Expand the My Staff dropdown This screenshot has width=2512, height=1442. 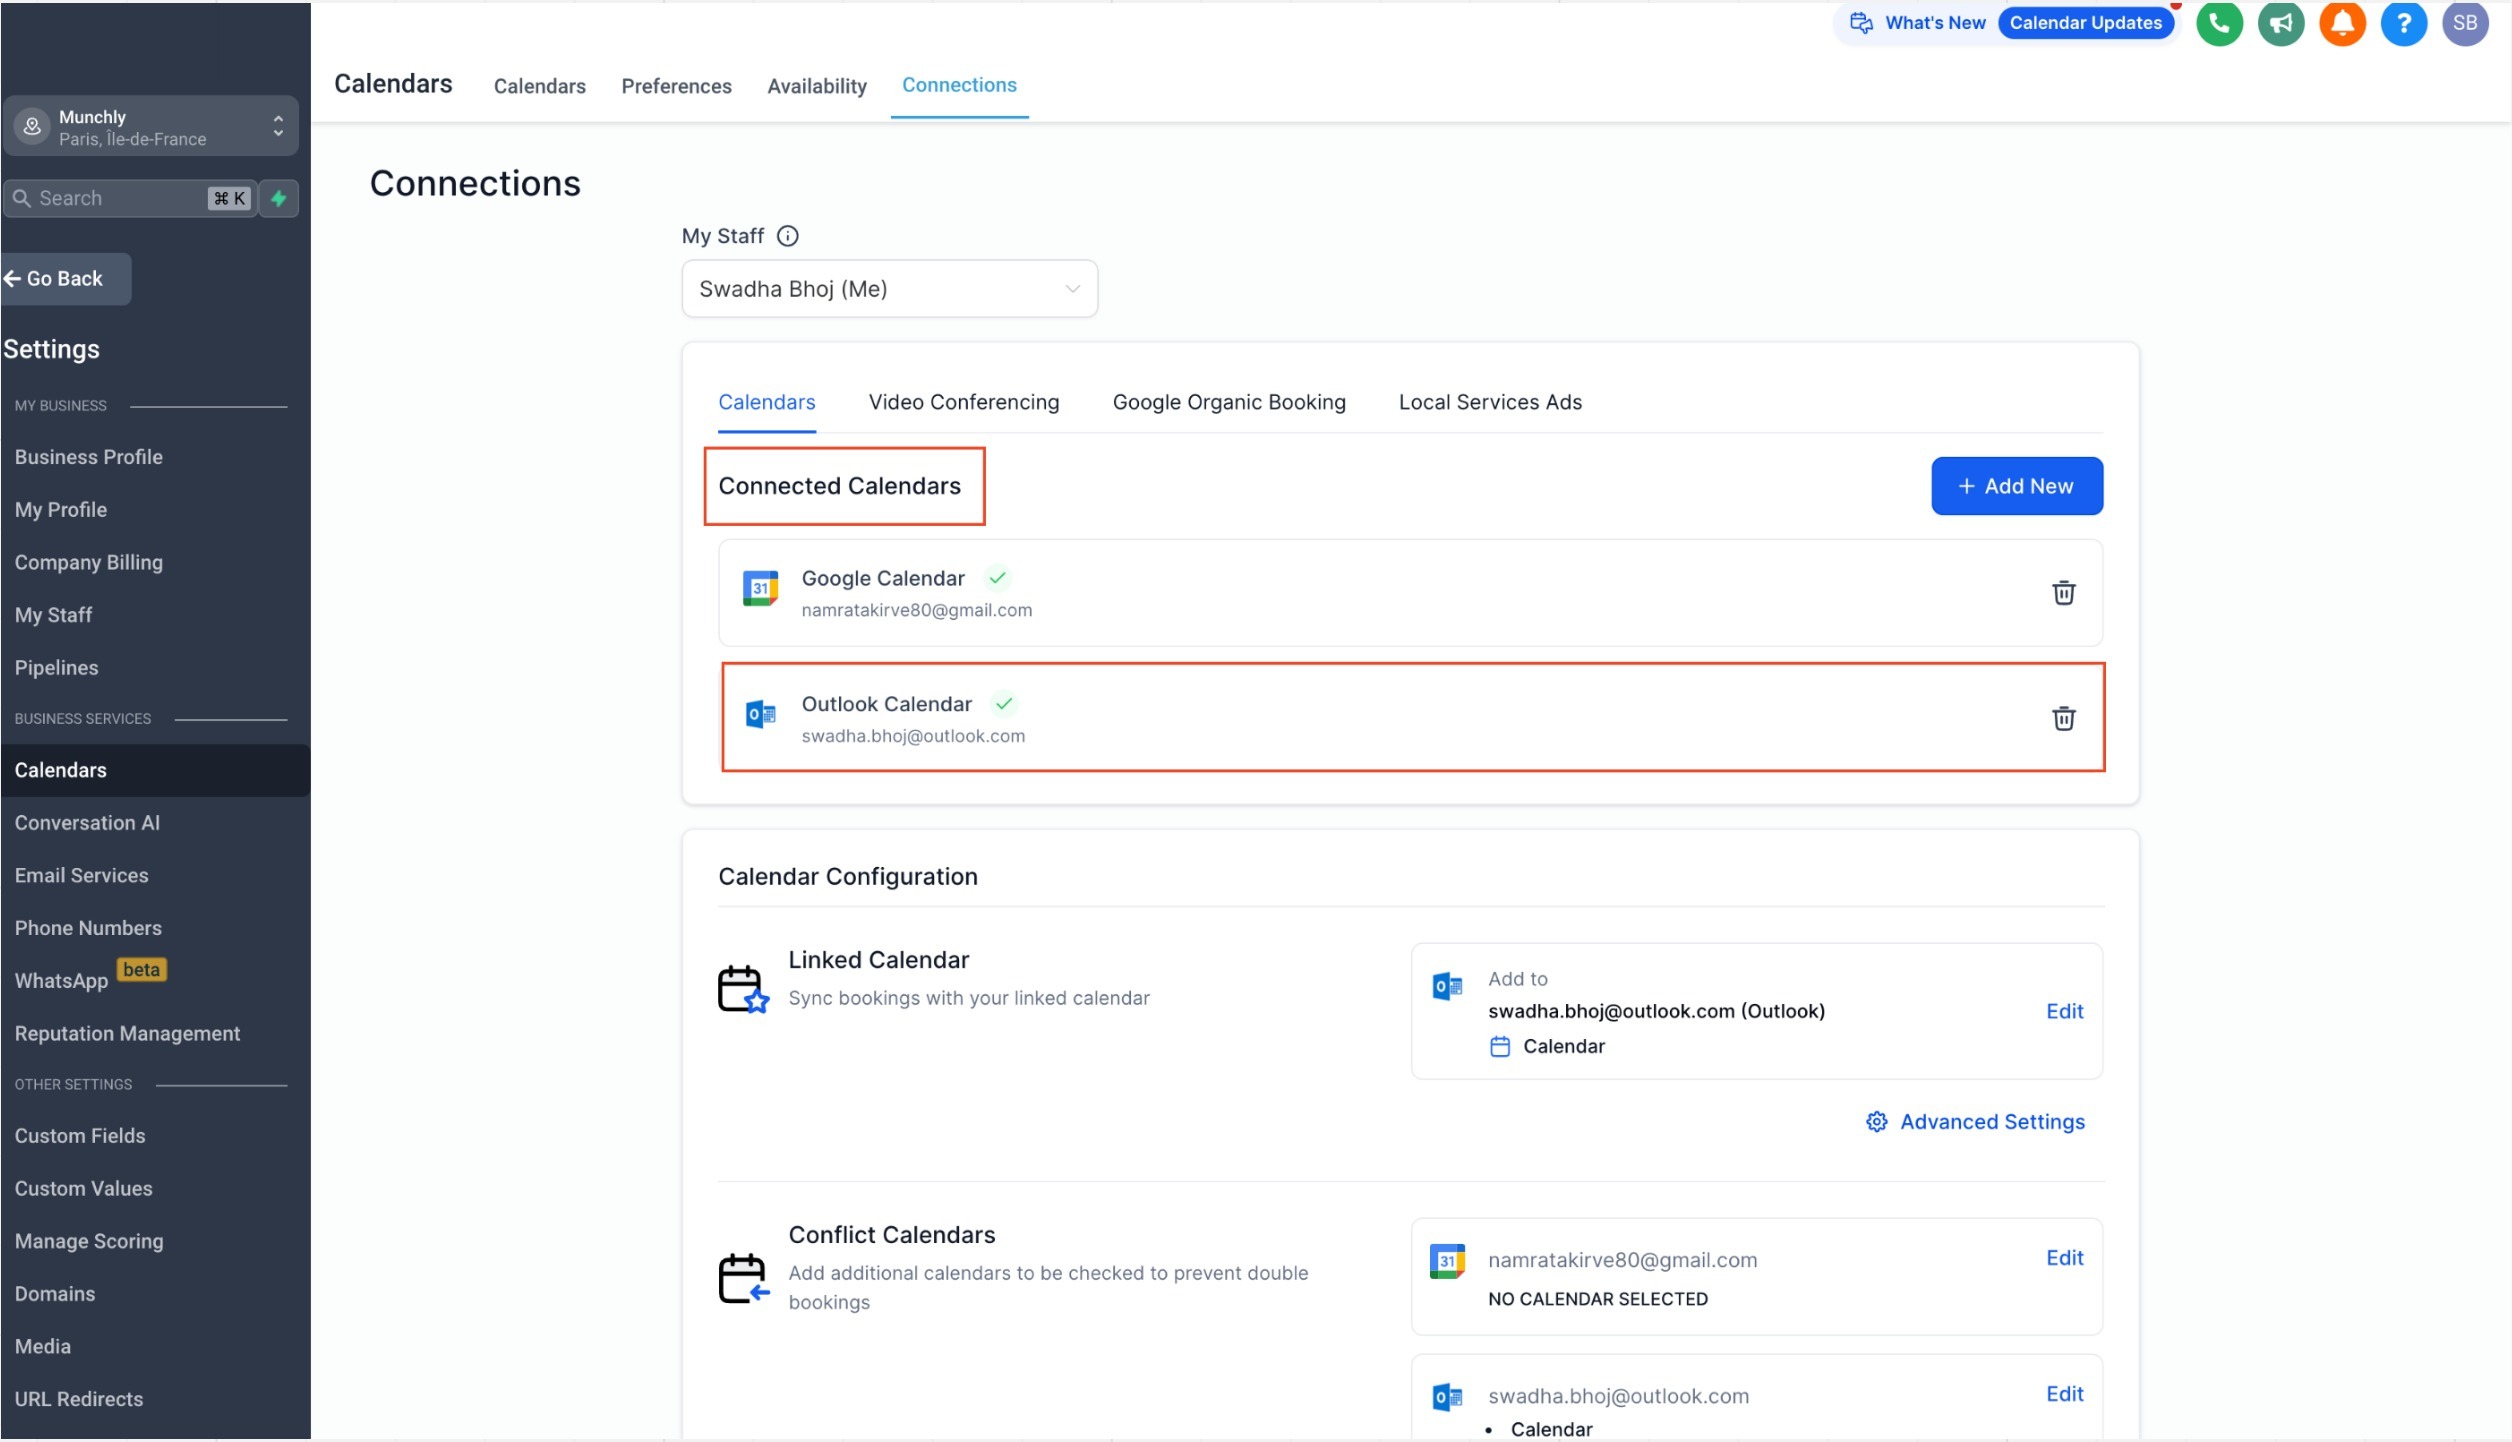[889, 289]
